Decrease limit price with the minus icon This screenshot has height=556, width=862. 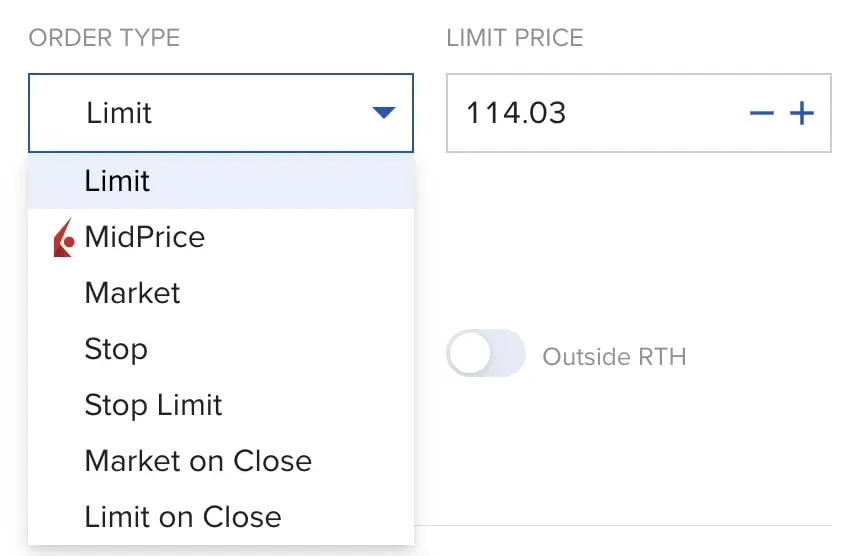click(x=762, y=113)
